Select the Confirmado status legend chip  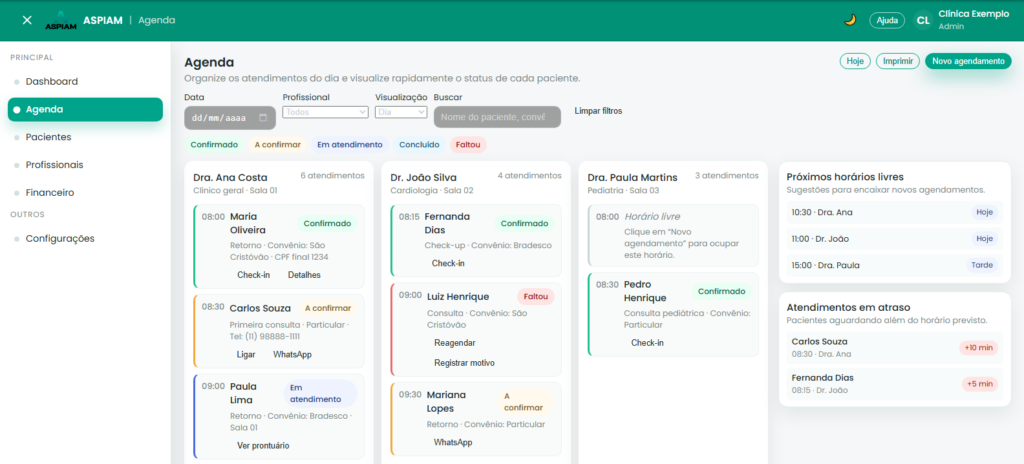[214, 144]
